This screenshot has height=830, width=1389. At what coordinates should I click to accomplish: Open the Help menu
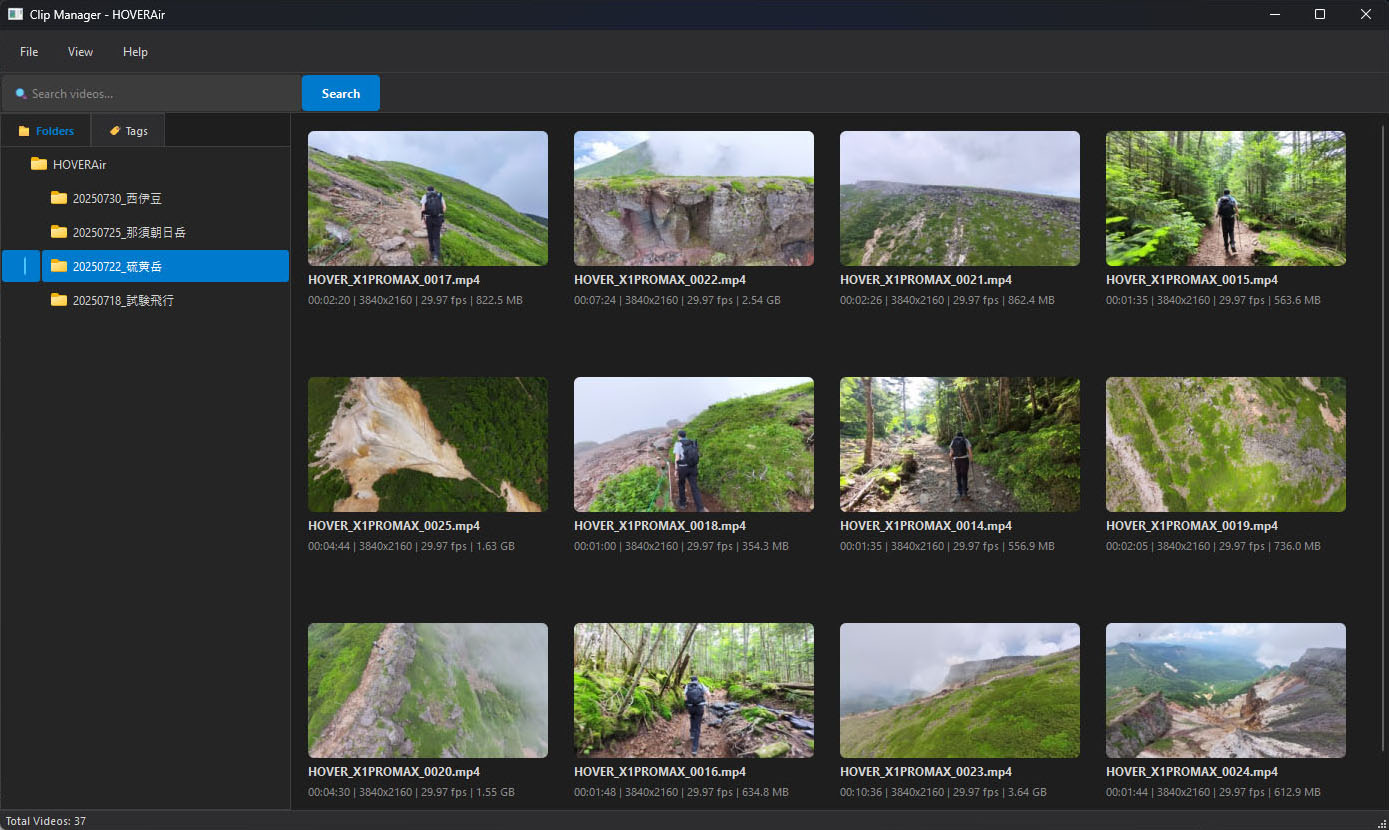click(135, 52)
